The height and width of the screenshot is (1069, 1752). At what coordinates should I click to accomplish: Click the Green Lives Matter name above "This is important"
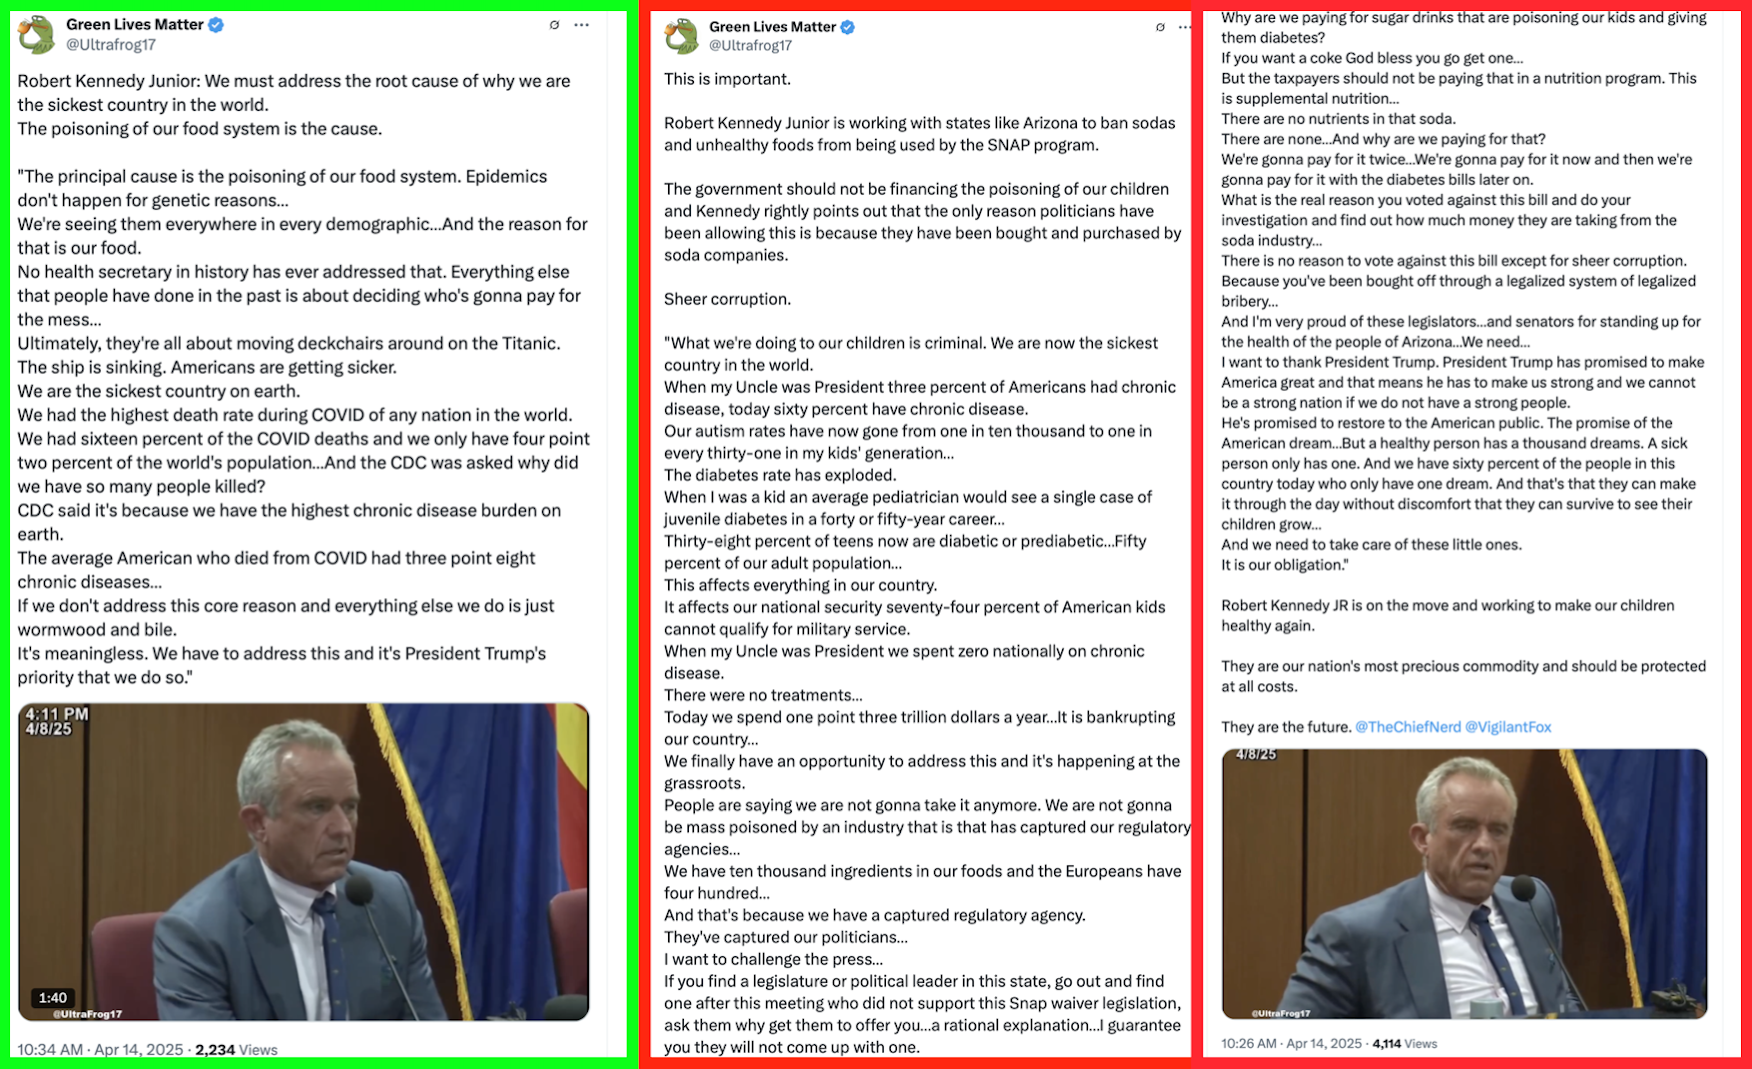(x=772, y=27)
